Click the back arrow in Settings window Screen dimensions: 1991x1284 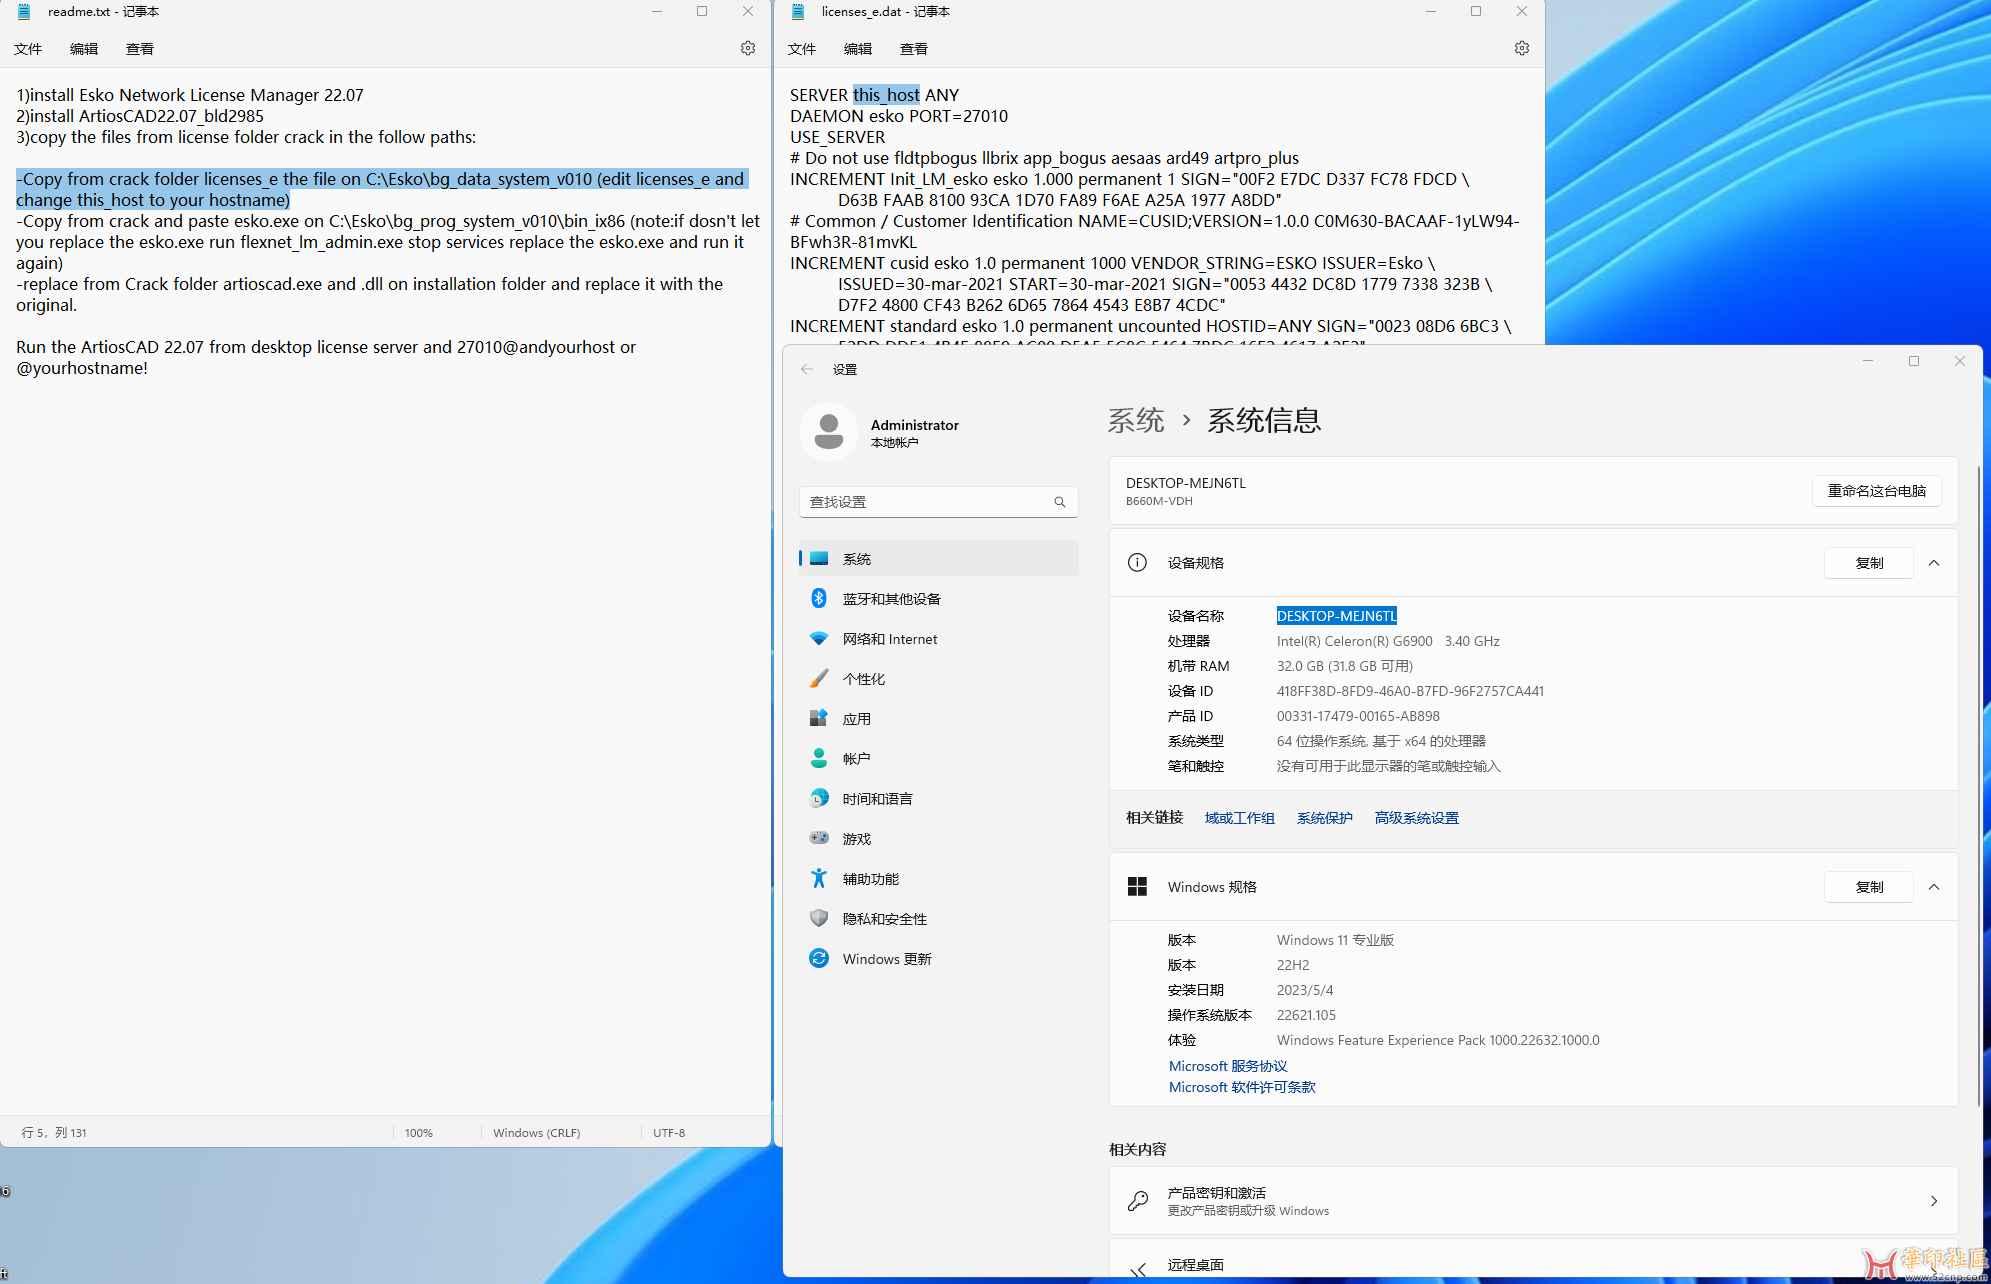[x=807, y=369]
